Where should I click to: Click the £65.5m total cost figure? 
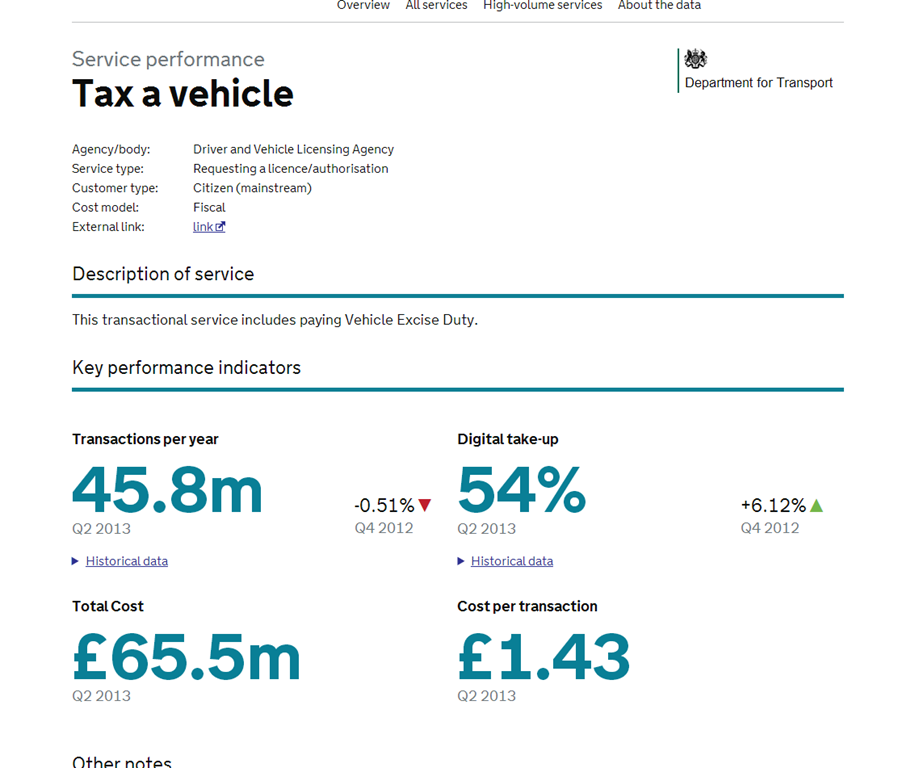tap(186, 657)
